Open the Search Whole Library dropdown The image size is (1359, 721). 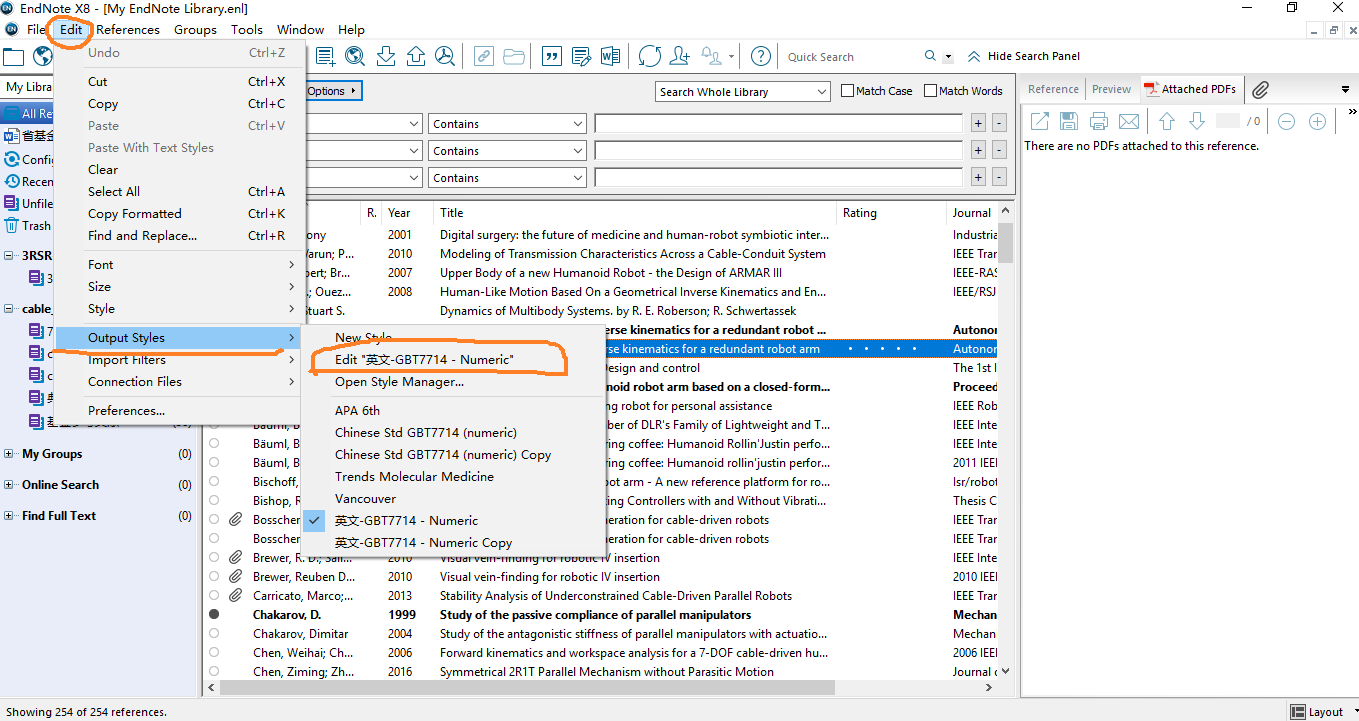pos(743,91)
